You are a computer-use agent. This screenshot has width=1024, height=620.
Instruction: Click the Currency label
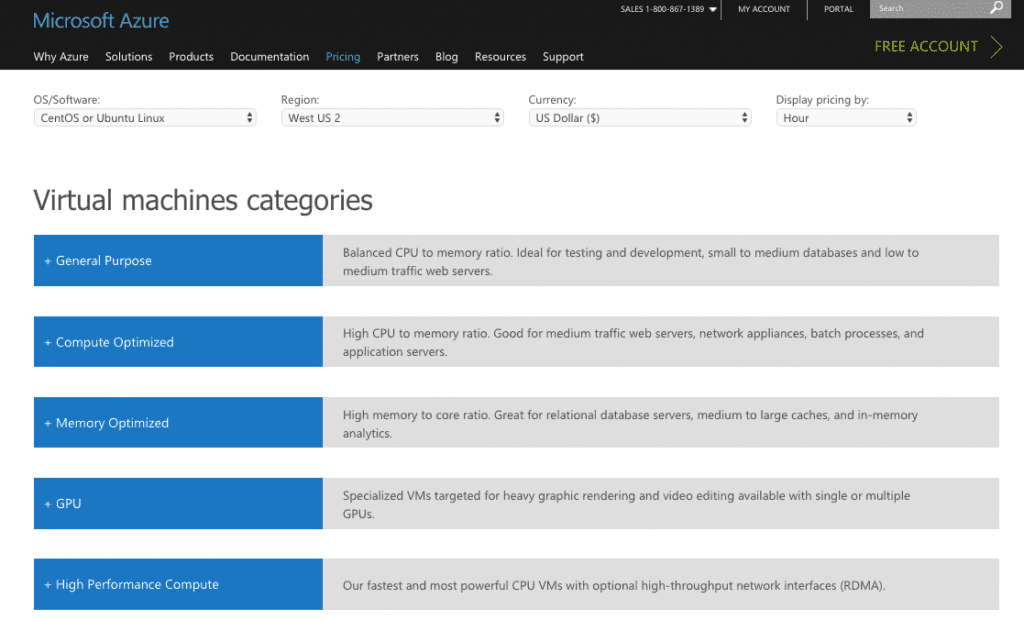tap(552, 100)
